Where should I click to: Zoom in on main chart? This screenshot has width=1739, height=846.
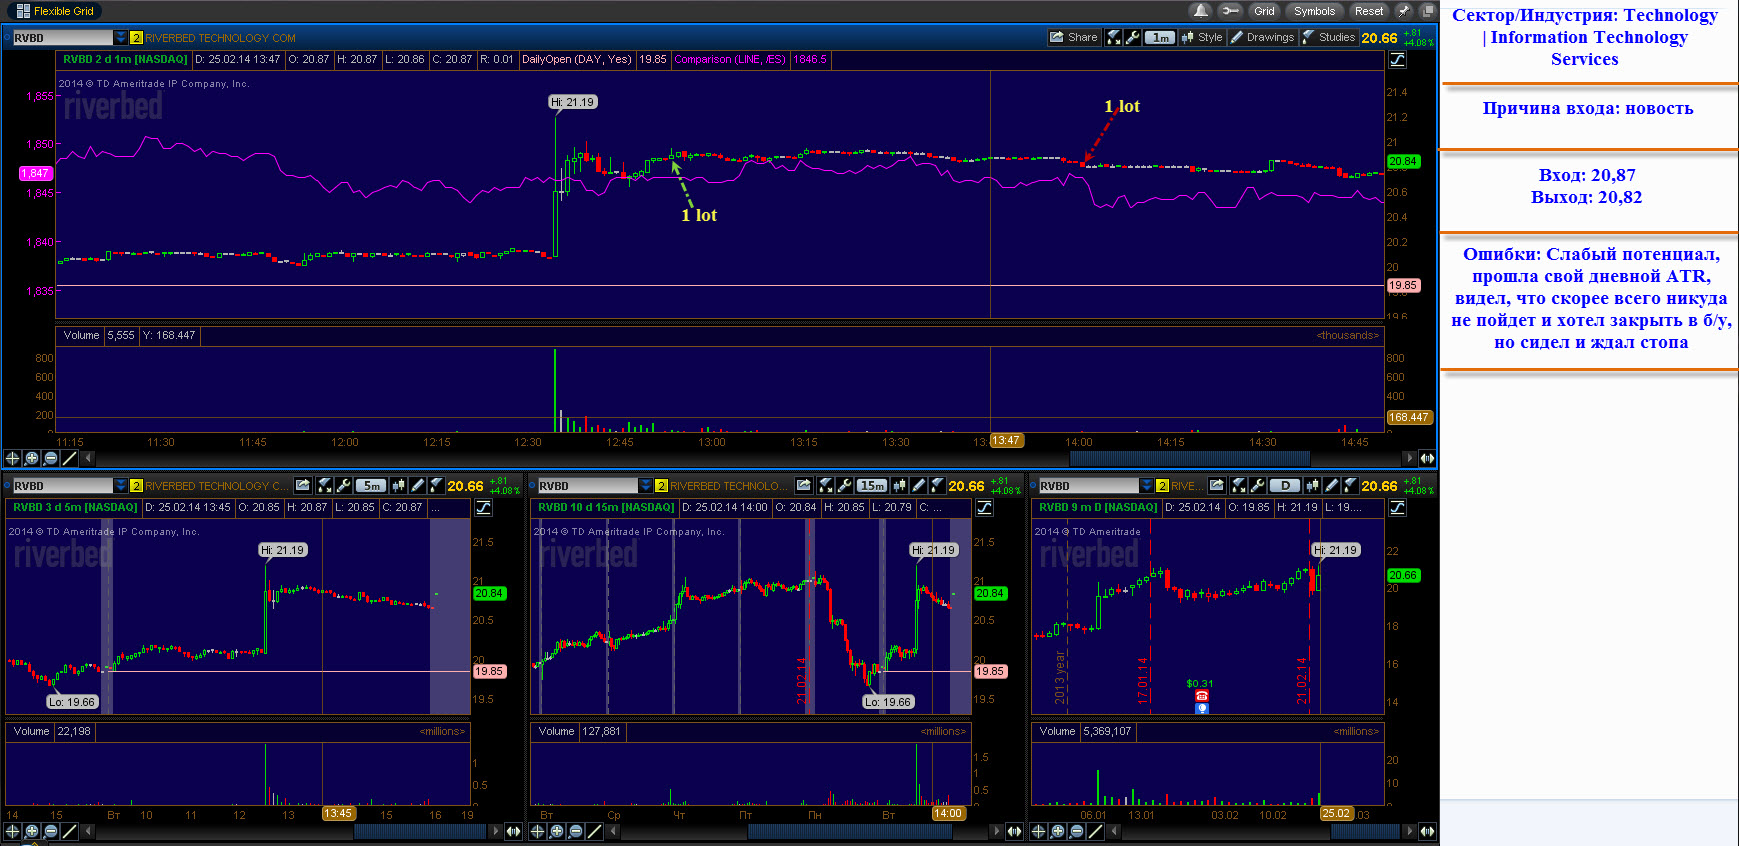[32, 458]
